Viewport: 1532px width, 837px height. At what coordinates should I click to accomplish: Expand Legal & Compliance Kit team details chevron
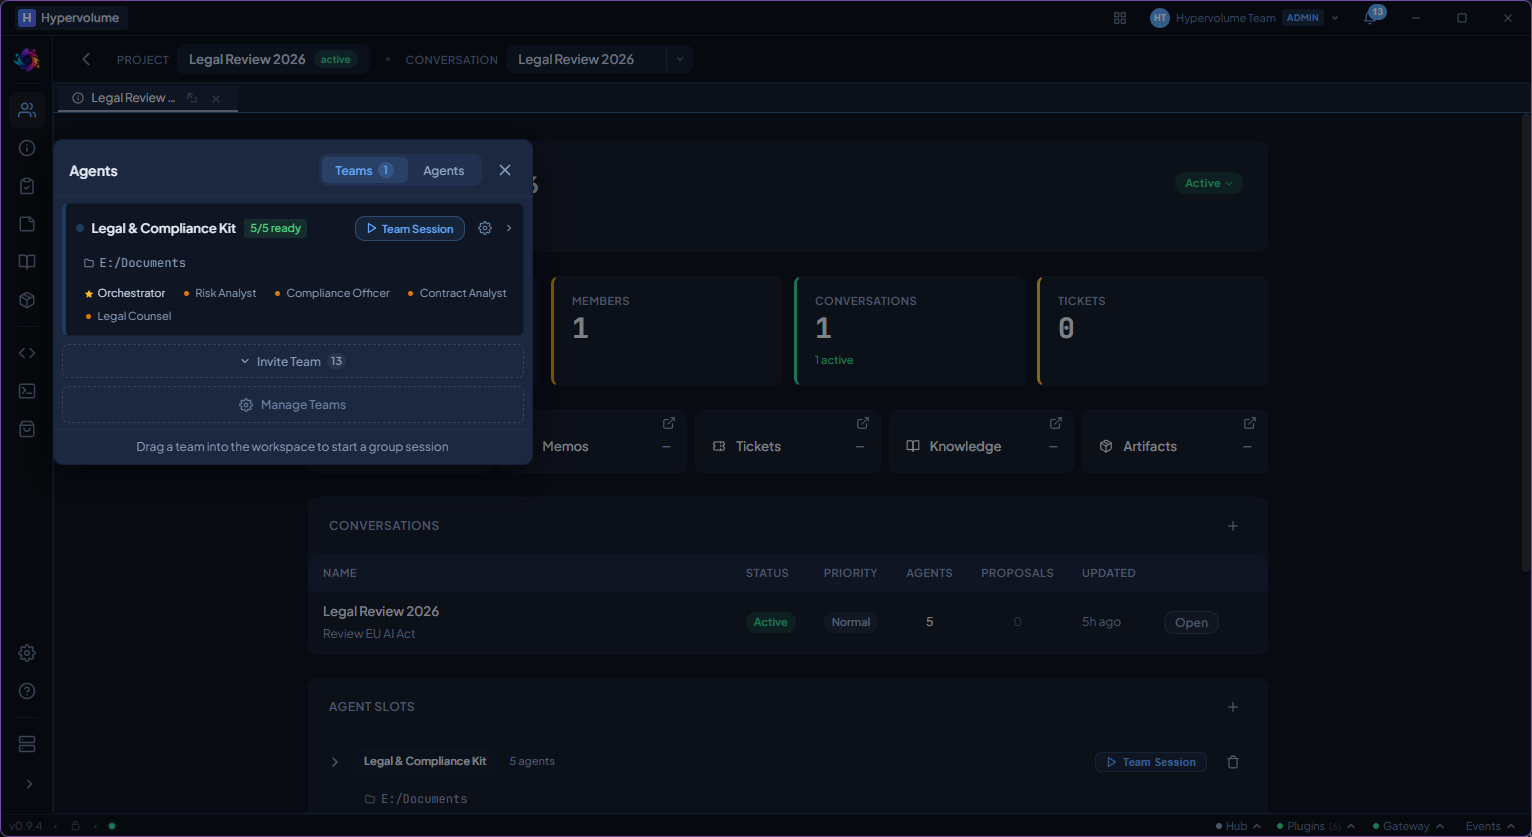click(509, 228)
